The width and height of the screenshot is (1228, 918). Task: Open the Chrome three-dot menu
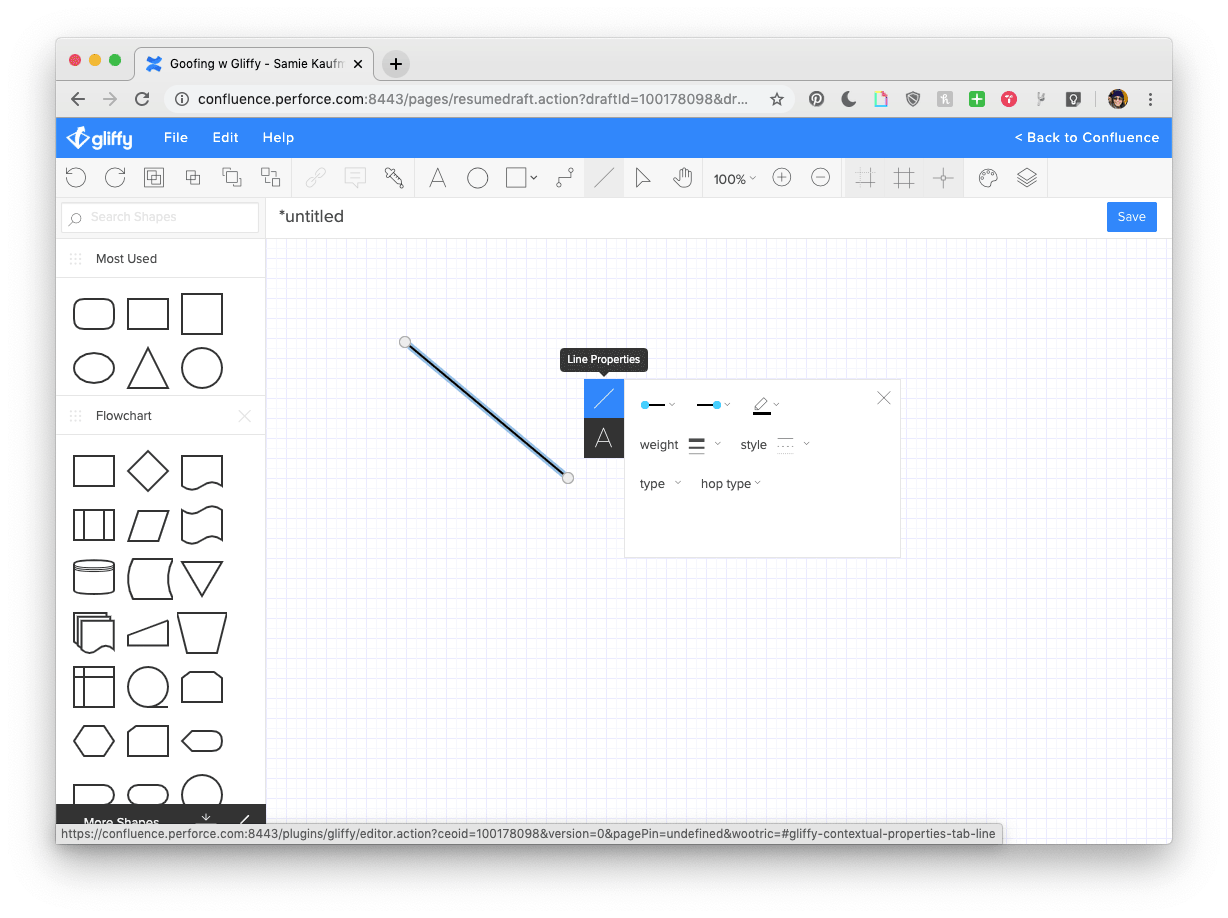[x=1150, y=99]
